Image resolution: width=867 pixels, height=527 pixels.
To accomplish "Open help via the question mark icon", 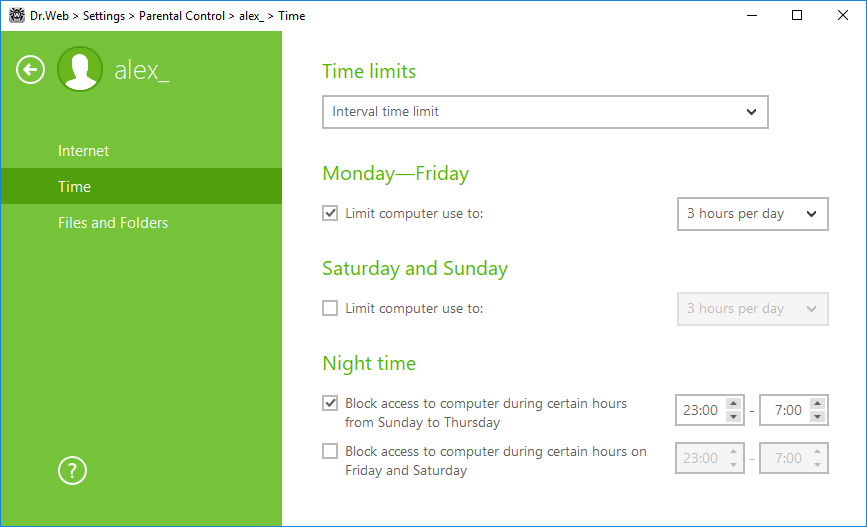I will pos(72,471).
